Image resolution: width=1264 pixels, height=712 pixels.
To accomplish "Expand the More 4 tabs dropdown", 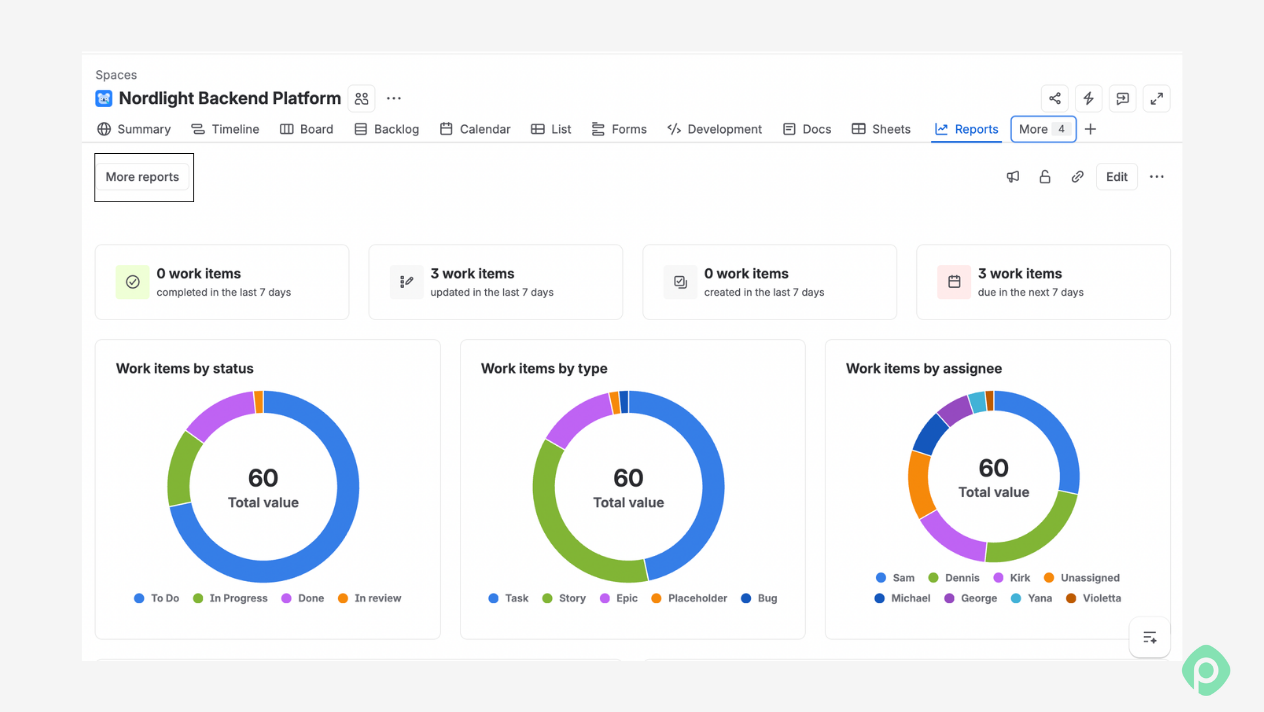I will tap(1043, 129).
